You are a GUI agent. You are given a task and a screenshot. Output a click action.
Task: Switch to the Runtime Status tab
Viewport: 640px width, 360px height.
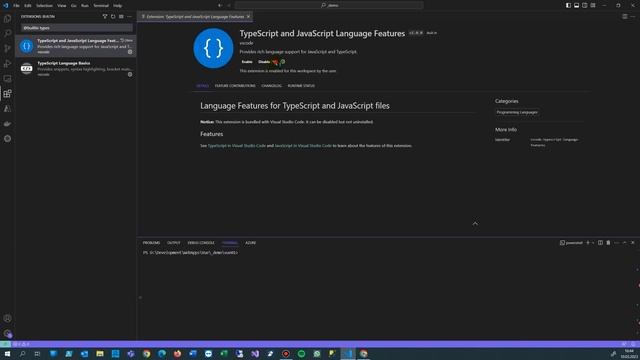(301, 86)
